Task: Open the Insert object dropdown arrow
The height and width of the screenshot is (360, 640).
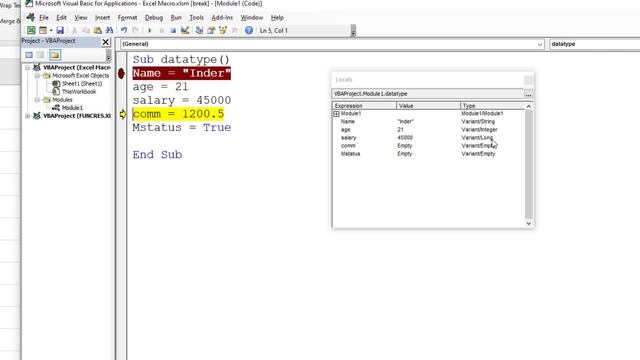Action: pos(51,30)
